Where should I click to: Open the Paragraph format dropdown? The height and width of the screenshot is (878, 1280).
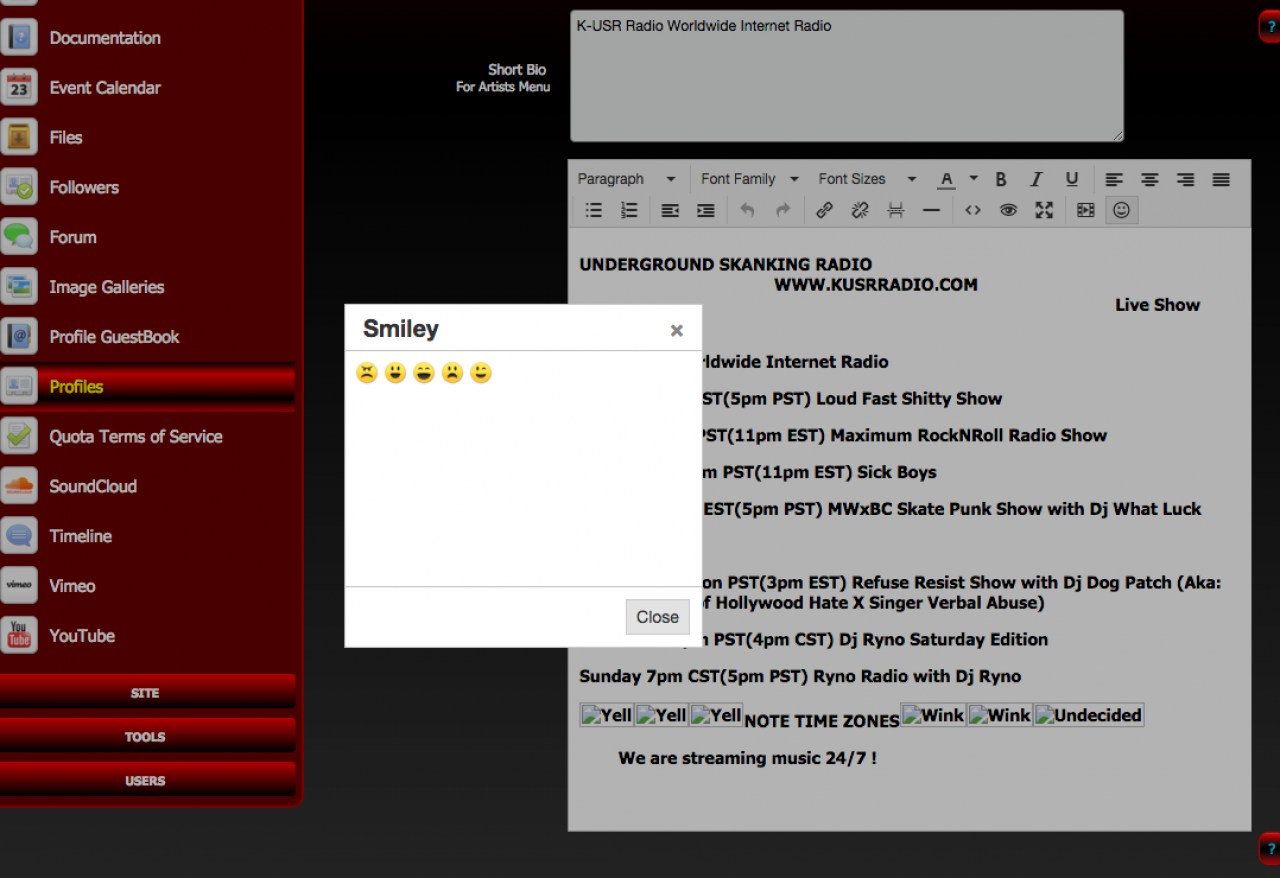(x=627, y=179)
